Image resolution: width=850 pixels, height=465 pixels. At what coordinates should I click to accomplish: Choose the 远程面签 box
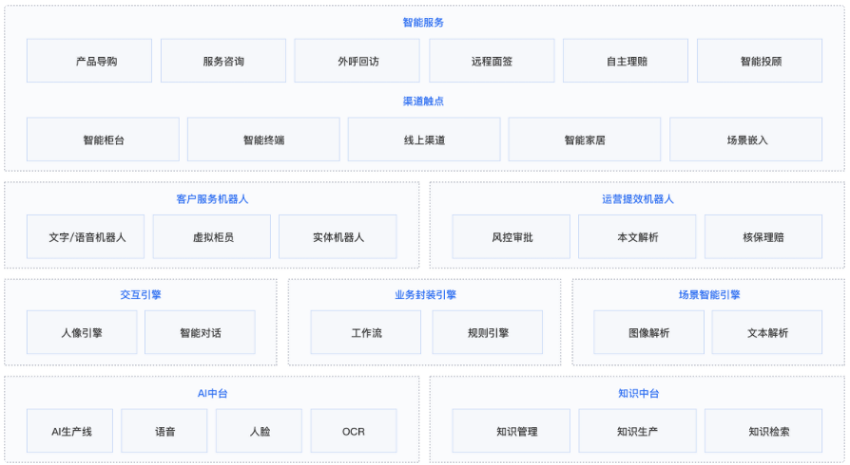(492, 61)
